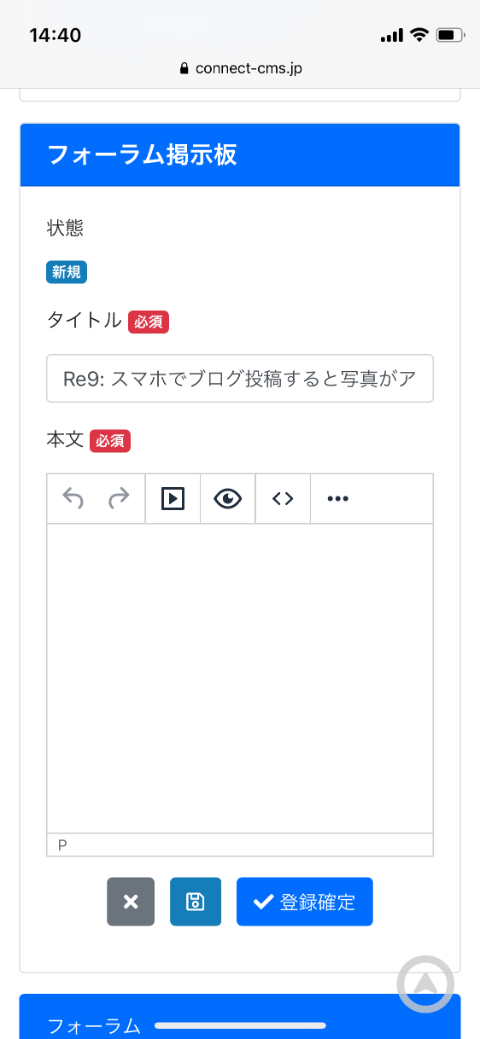
Task: Click the フォーラム panel heading at the bottom
Action: tap(94, 1026)
